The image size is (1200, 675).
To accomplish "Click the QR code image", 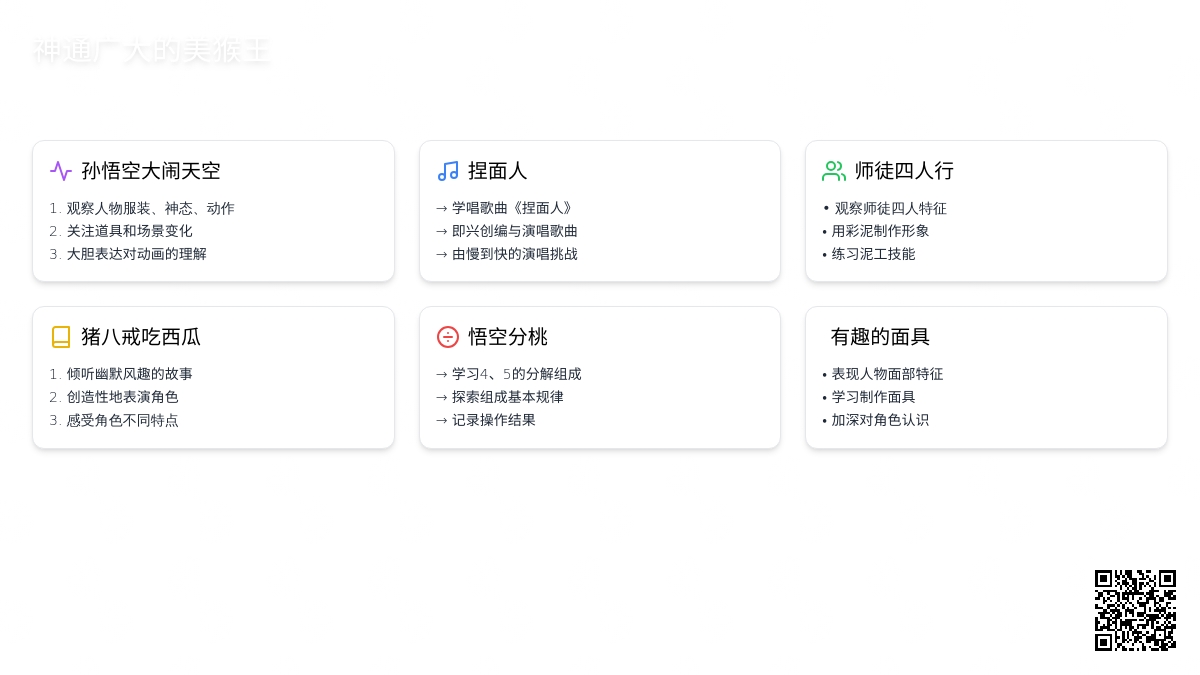I will point(1135,610).
